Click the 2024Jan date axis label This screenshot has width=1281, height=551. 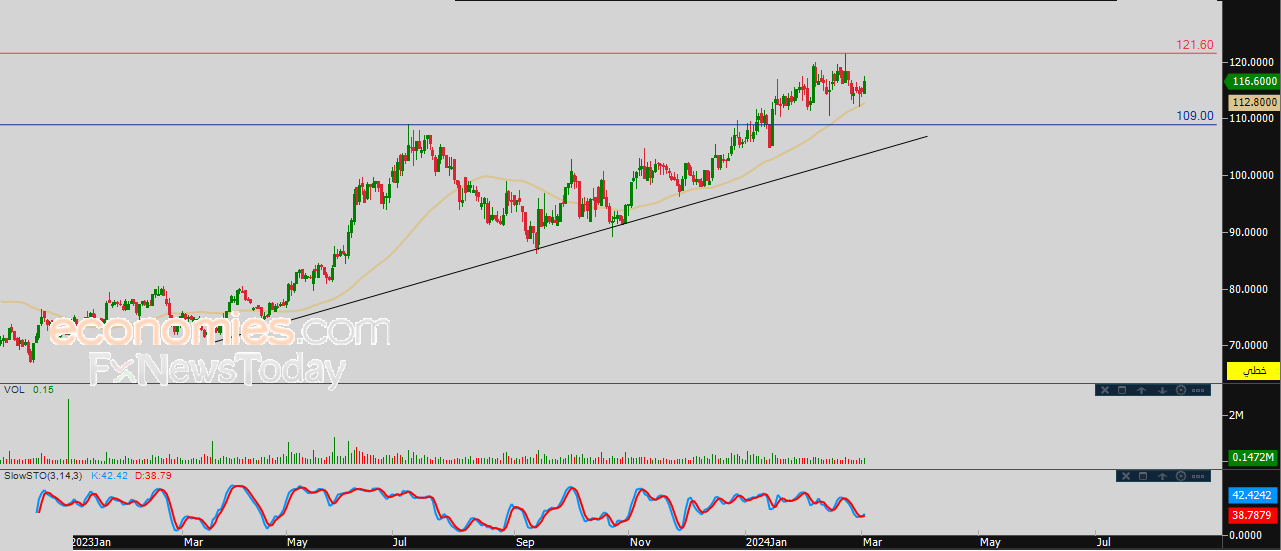point(767,542)
